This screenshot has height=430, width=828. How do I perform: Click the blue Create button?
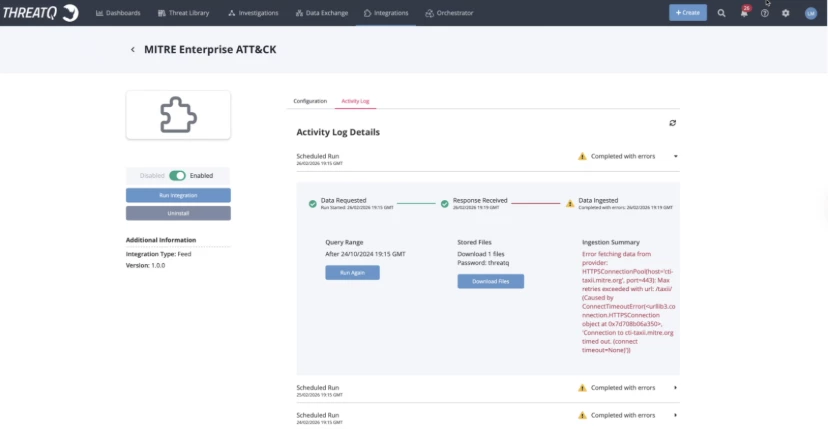tap(688, 13)
